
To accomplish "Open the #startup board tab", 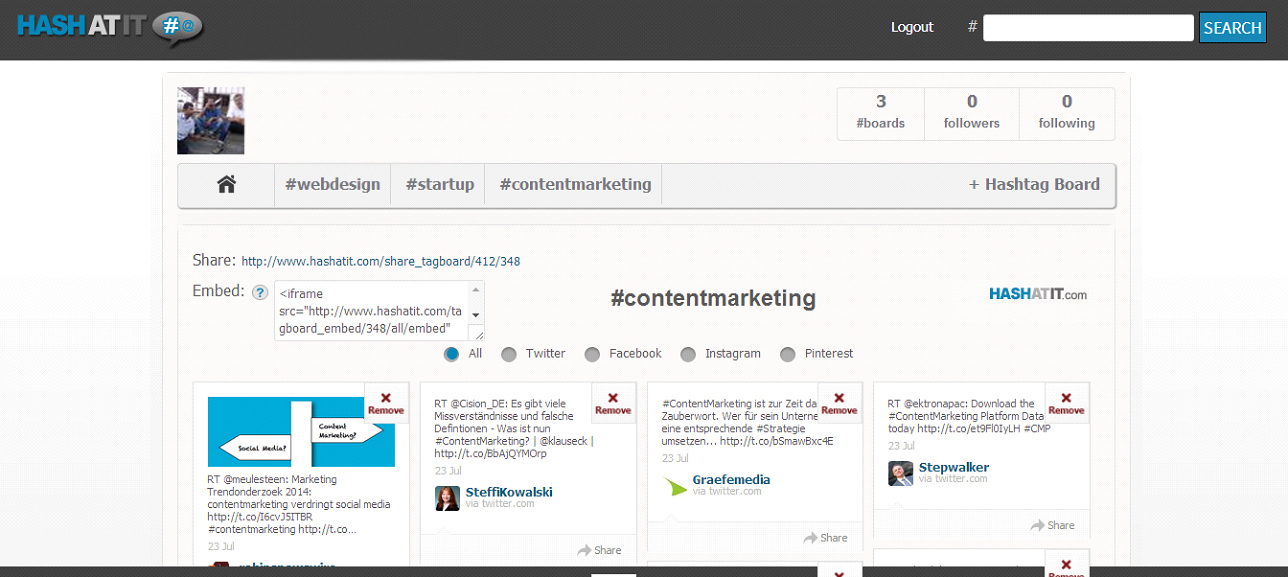I will coord(439,184).
